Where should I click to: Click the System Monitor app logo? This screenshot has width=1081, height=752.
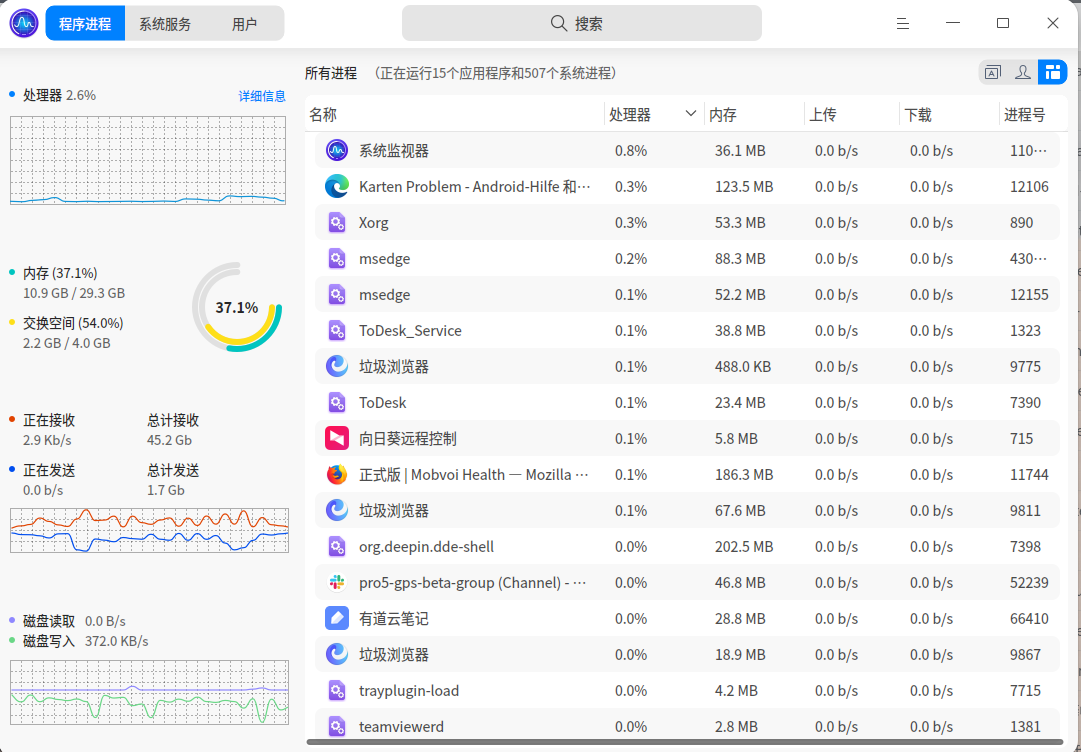tap(24, 23)
